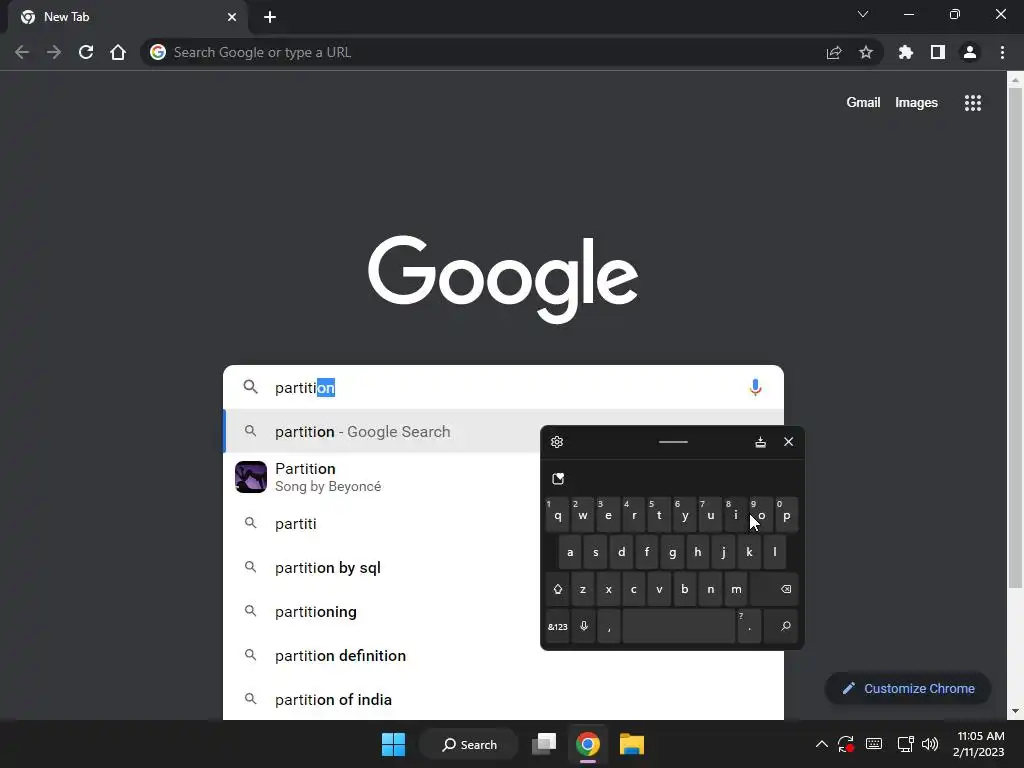Dock the touch keyboard
1024x768 pixels.
point(760,442)
